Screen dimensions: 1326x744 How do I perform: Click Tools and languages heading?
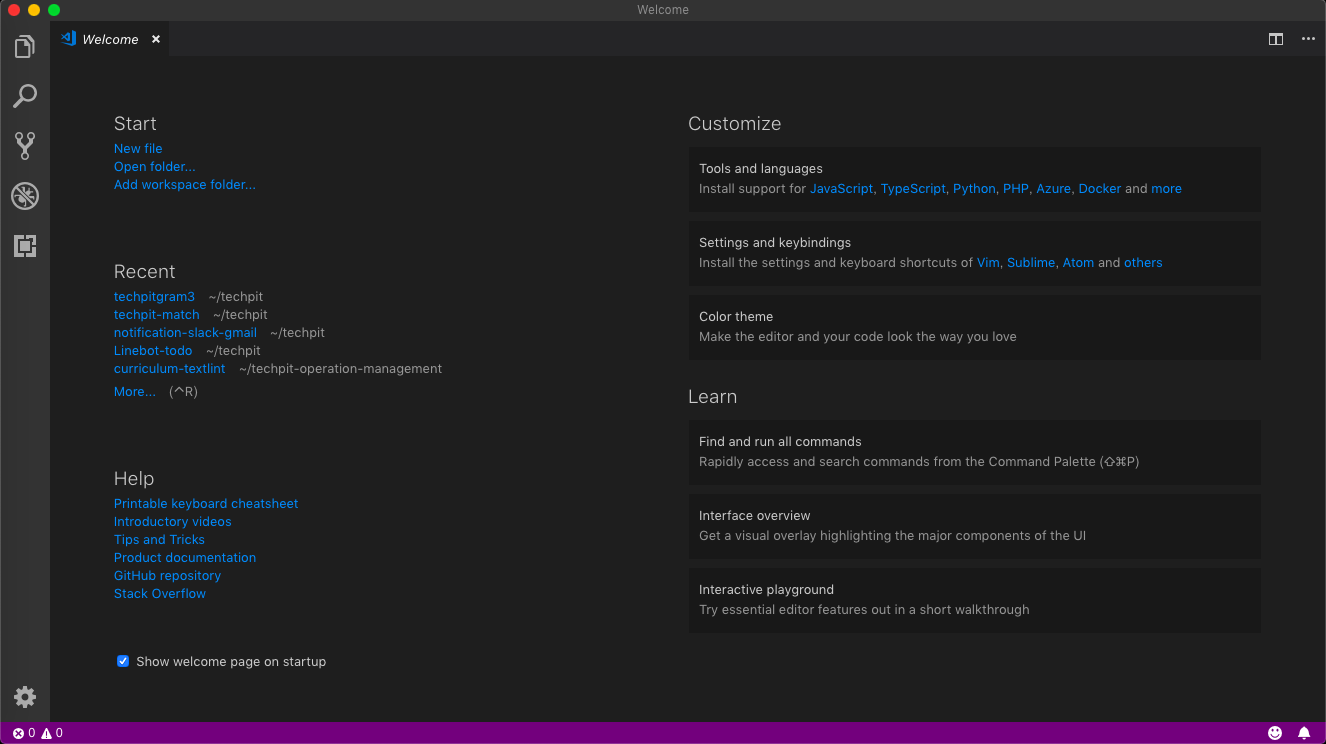click(x=761, y=168)
